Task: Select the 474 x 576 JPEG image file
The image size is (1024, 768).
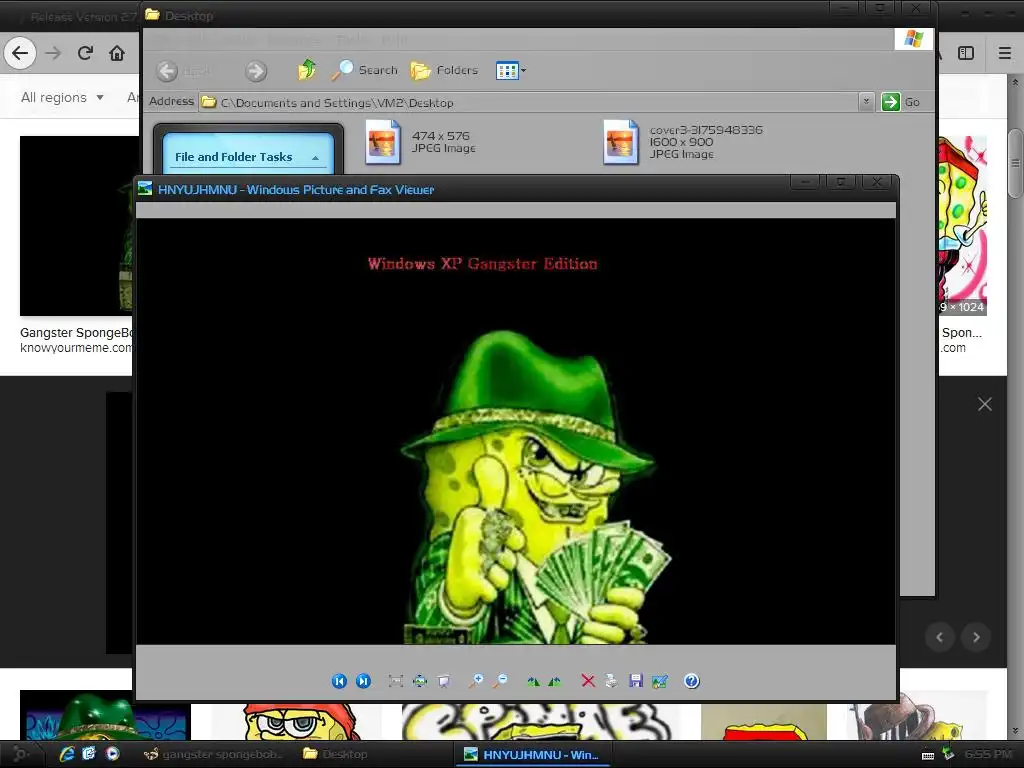Action: pyautogui.click(x=421, y=142)
